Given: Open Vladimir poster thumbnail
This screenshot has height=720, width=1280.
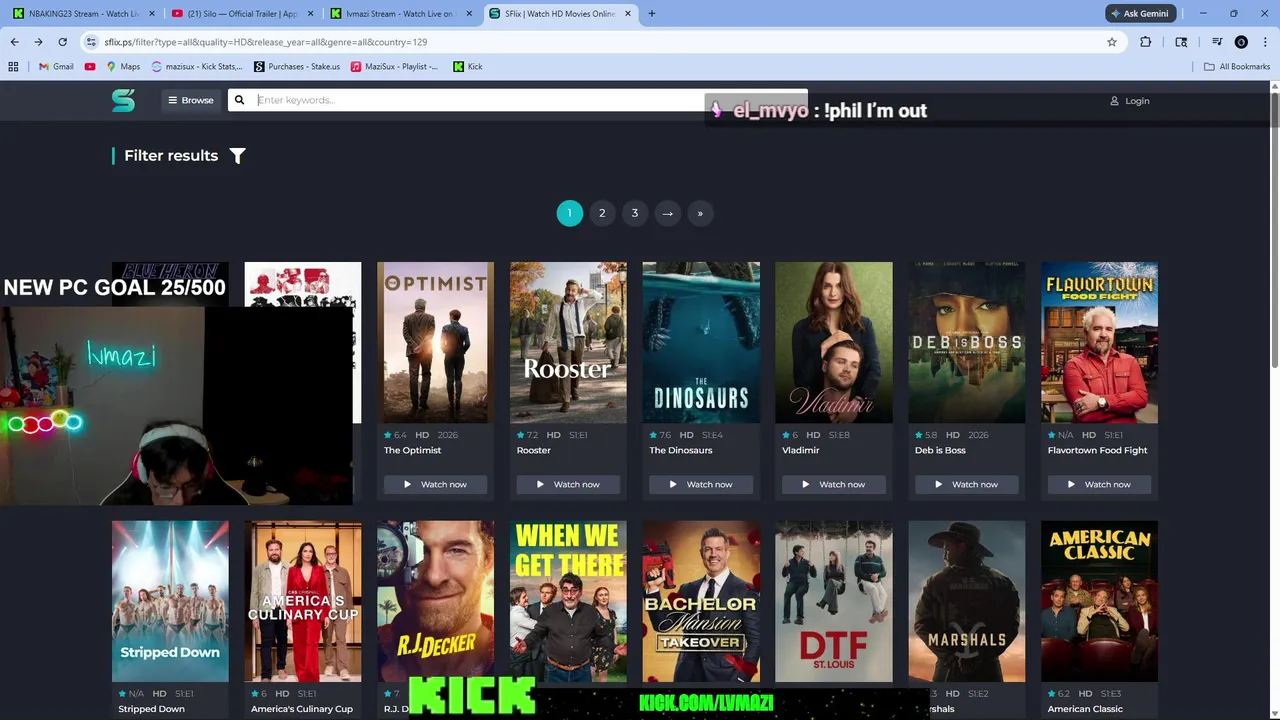Looking at the screenshot, I should click(834, 342).
